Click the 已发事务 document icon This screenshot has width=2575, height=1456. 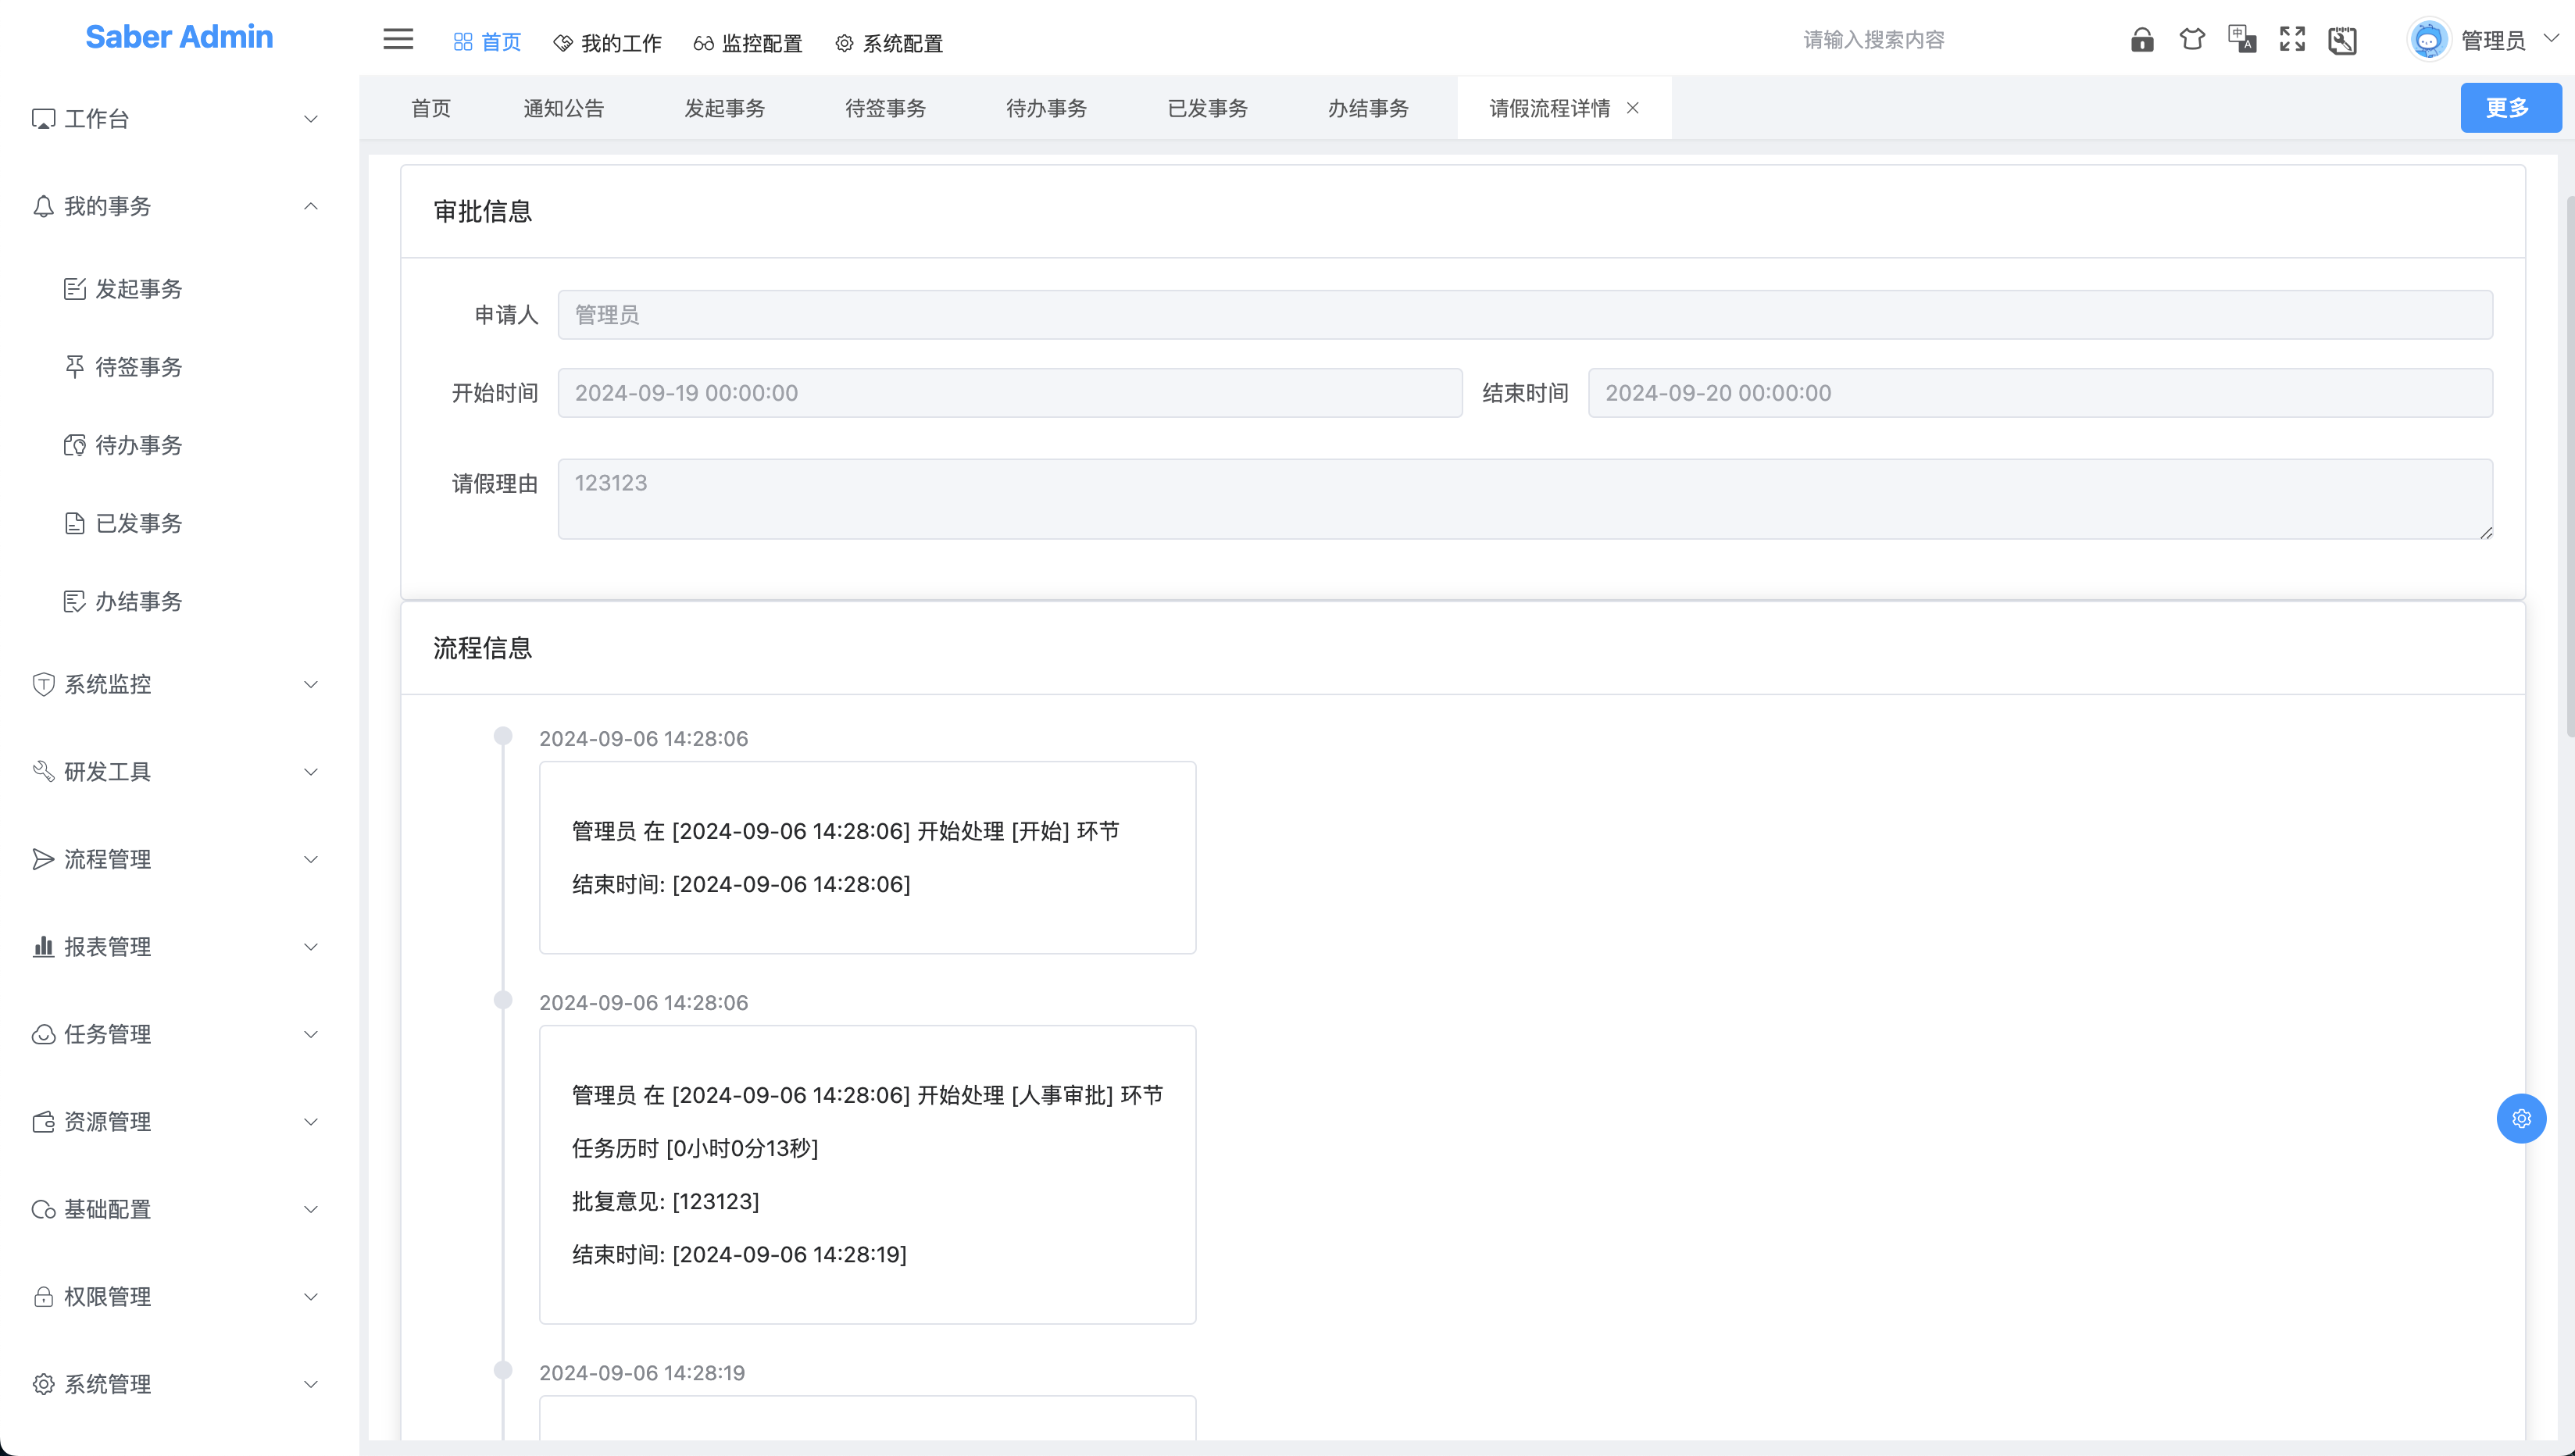tap(74, 523)
